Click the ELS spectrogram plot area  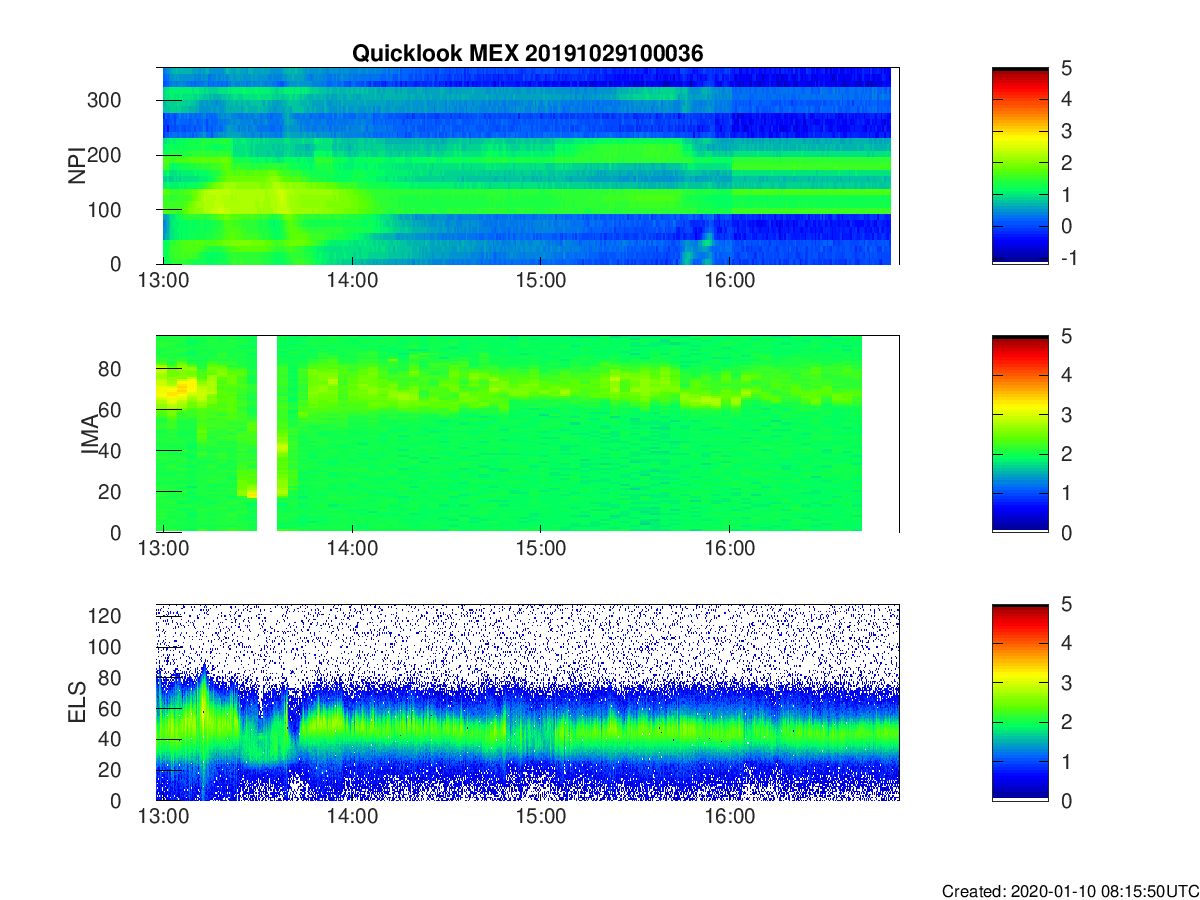tap(527, 702)
